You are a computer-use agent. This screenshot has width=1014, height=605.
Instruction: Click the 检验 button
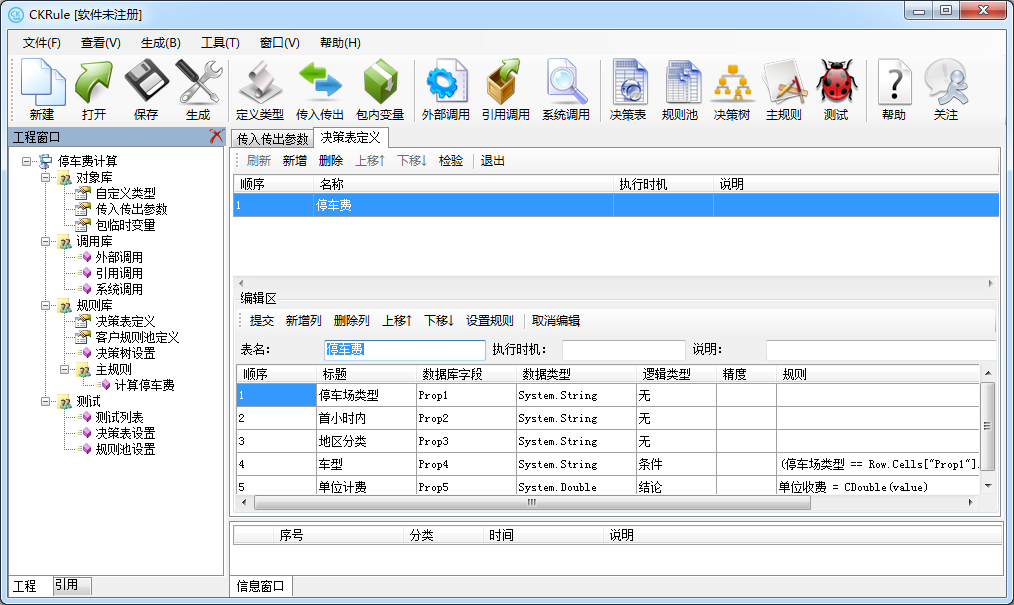coord(451,161)
